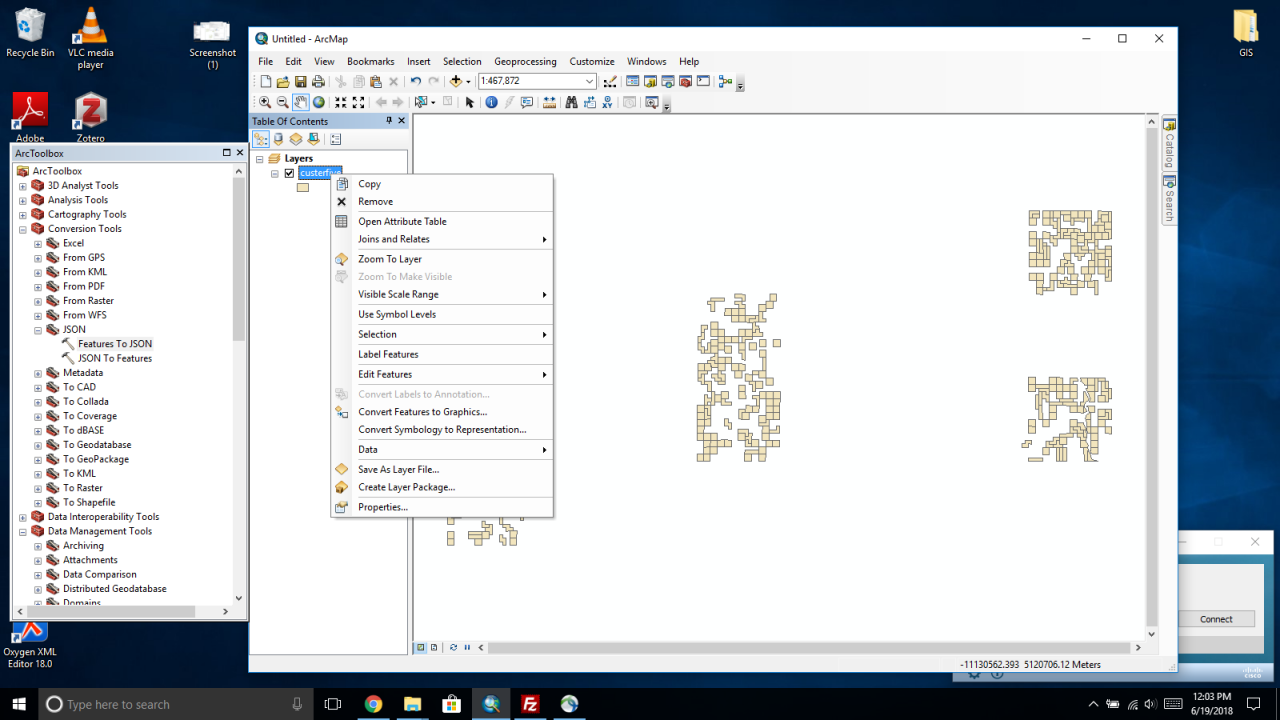Image resolution: width=1280 pixels, height=720 pixels.
Task: Click the Connect button
Action: click(x=1216, y=619)
